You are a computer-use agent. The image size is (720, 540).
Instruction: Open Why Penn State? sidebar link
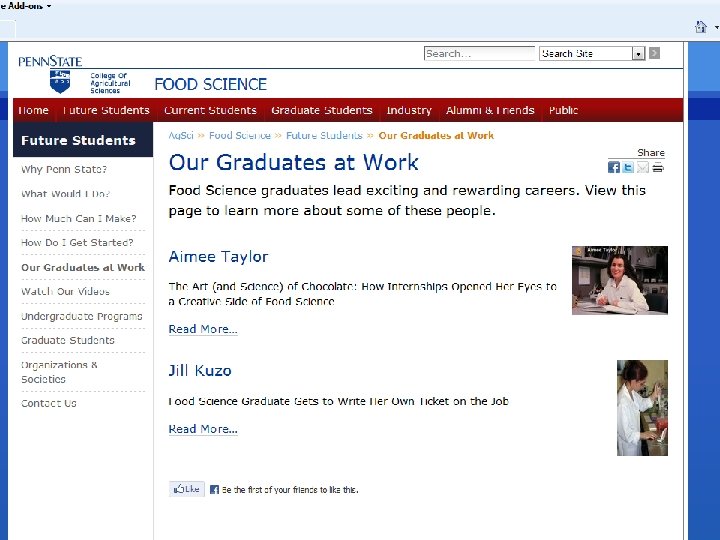(x=64, y=169)
